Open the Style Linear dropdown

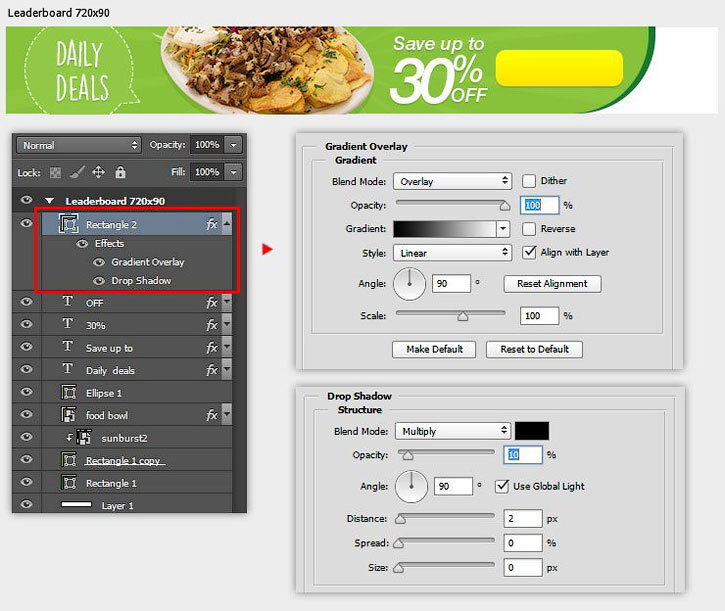(452, 253)
